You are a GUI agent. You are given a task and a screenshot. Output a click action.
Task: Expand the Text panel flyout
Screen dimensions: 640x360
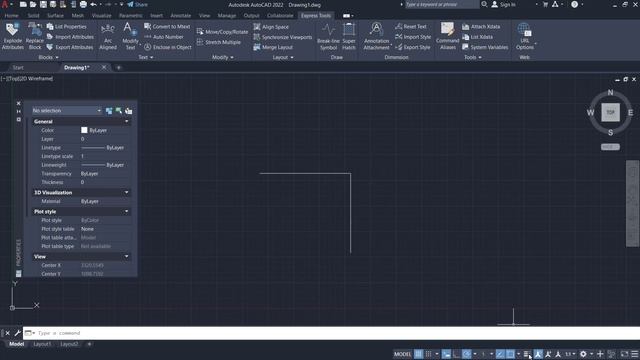[x=146, y=58]
